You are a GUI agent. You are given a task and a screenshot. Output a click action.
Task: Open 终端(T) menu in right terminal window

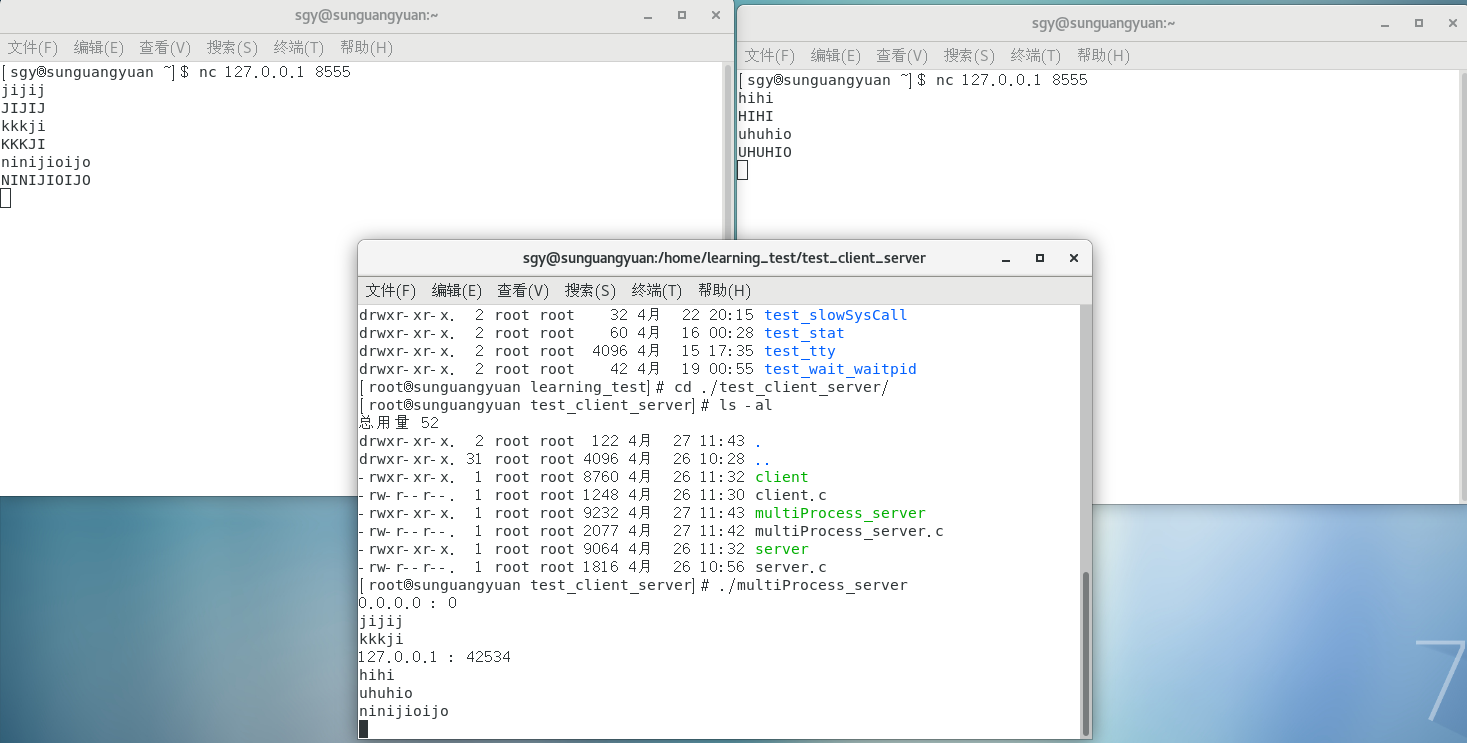[1036, 55]
